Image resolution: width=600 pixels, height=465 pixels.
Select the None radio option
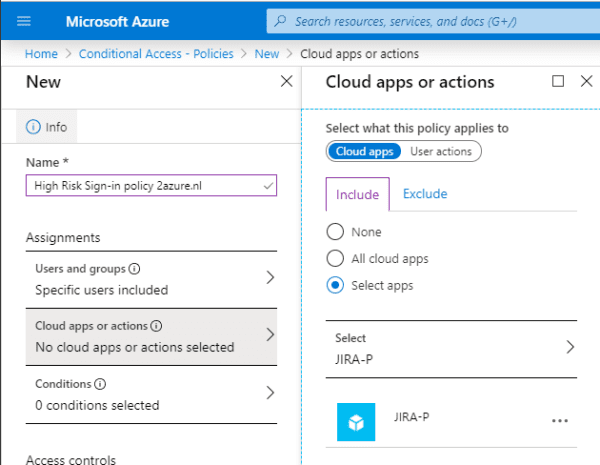point(335,232)
